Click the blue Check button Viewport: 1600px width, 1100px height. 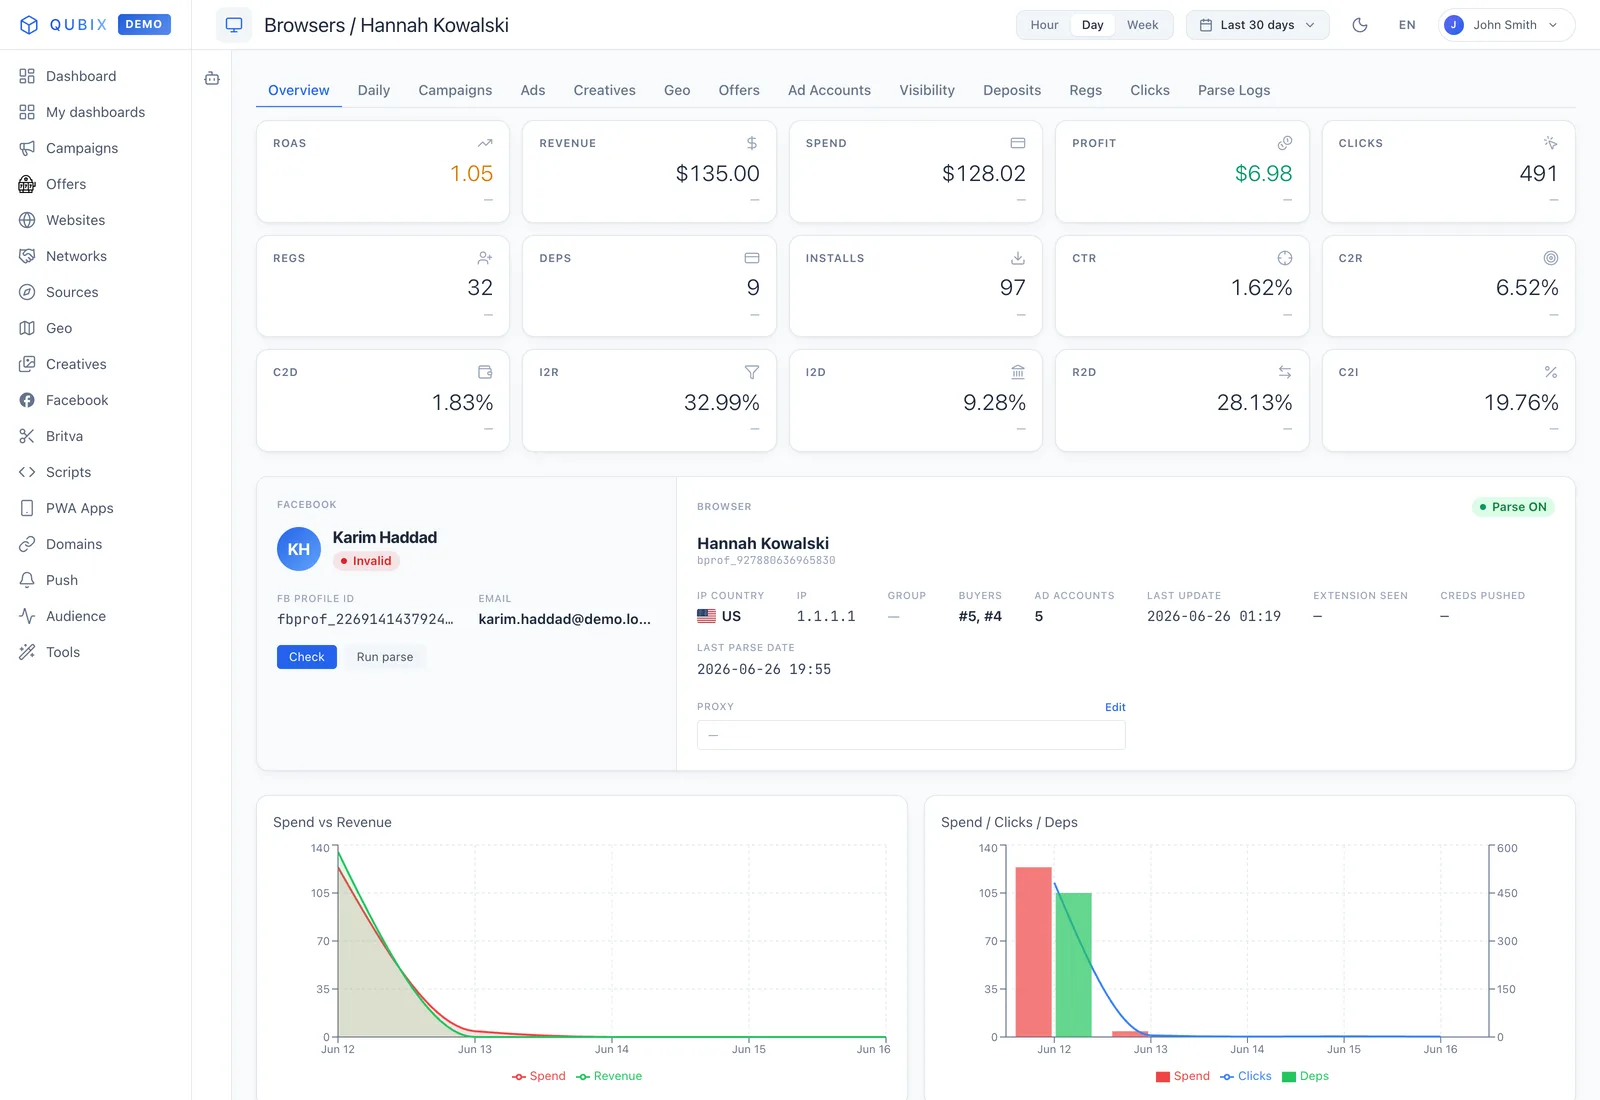pos(307,657)
